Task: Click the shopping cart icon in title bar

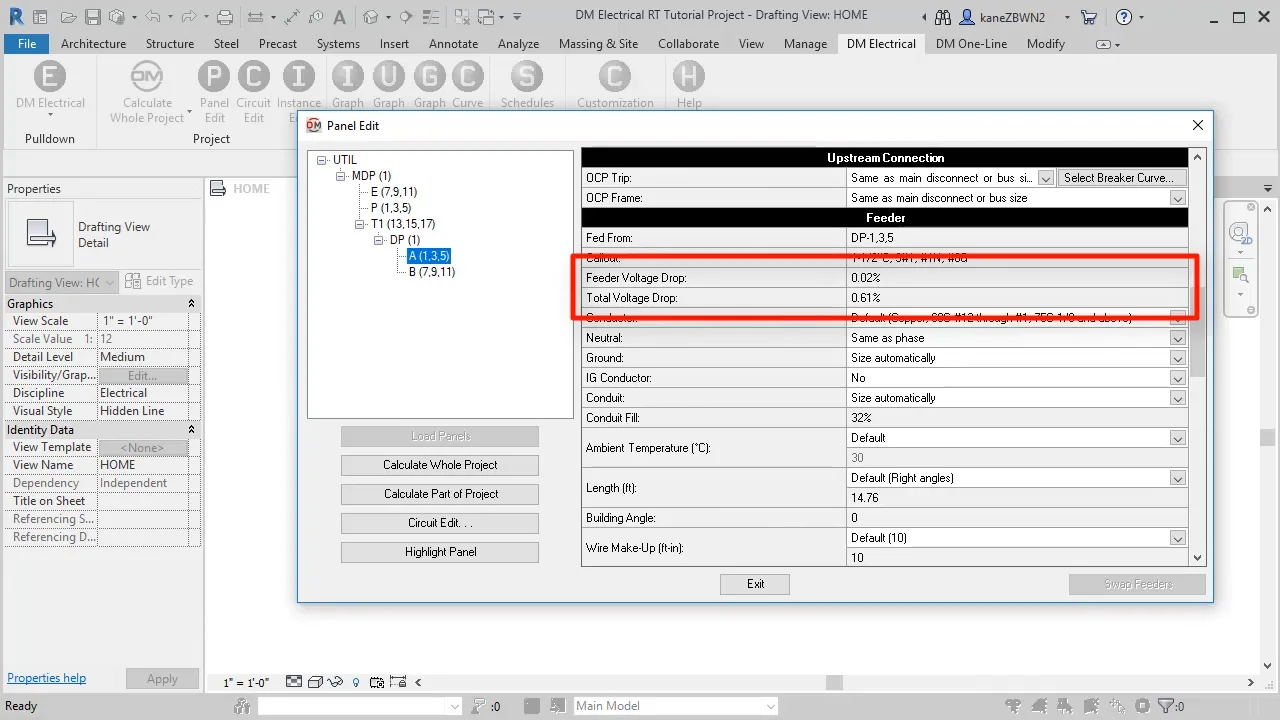Action: (1089, 17)
